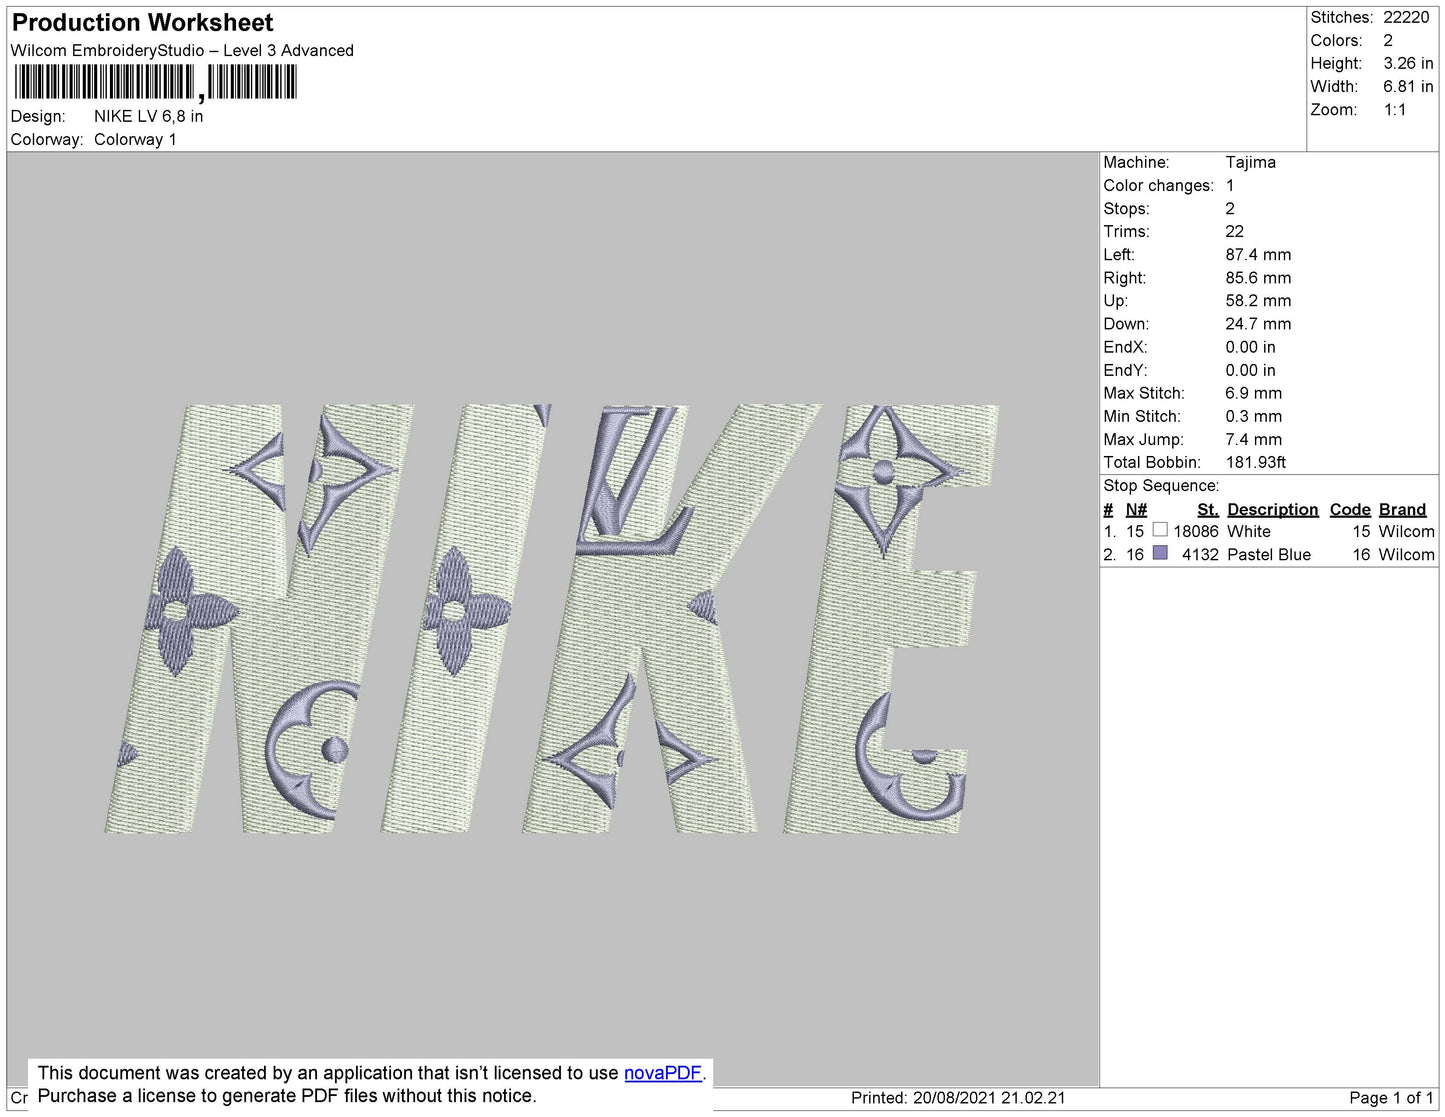Click the design name 'NIKE LV 6,8 in'
This screenshot has height=1117, width=1445.
click(x=149, y=116)
